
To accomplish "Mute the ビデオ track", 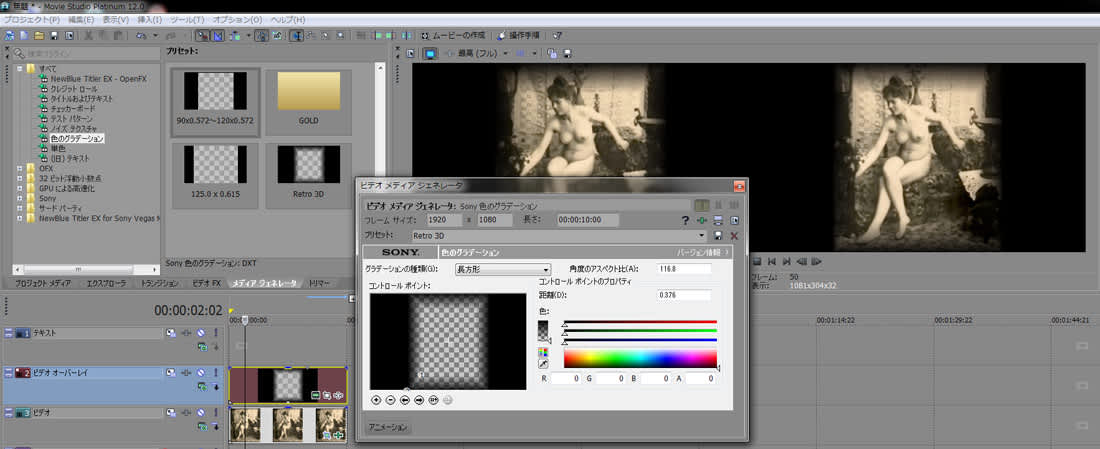I will tap(201, 412).
